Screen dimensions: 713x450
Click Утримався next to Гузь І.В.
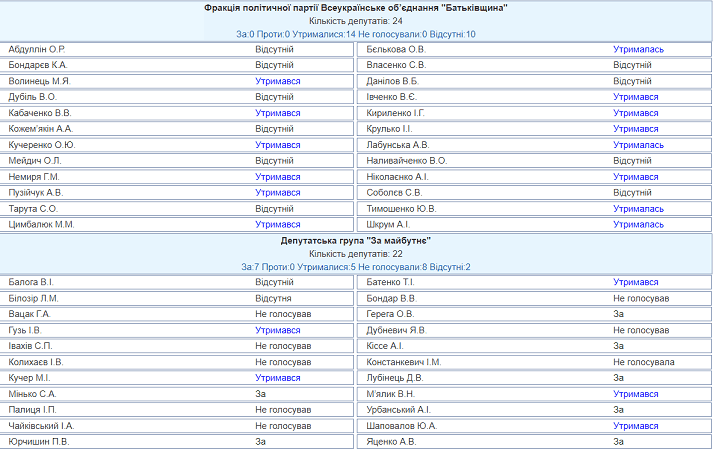(277, 330)
